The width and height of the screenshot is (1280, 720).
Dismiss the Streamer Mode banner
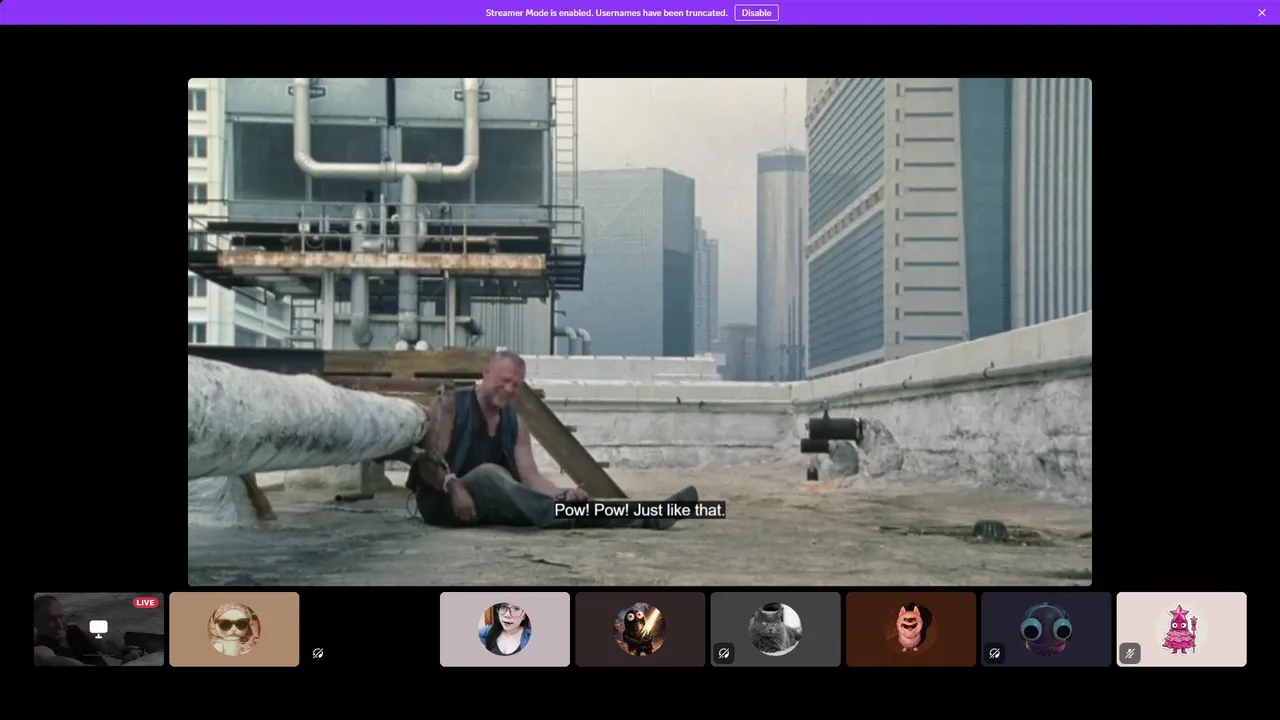coord(1261,13)
